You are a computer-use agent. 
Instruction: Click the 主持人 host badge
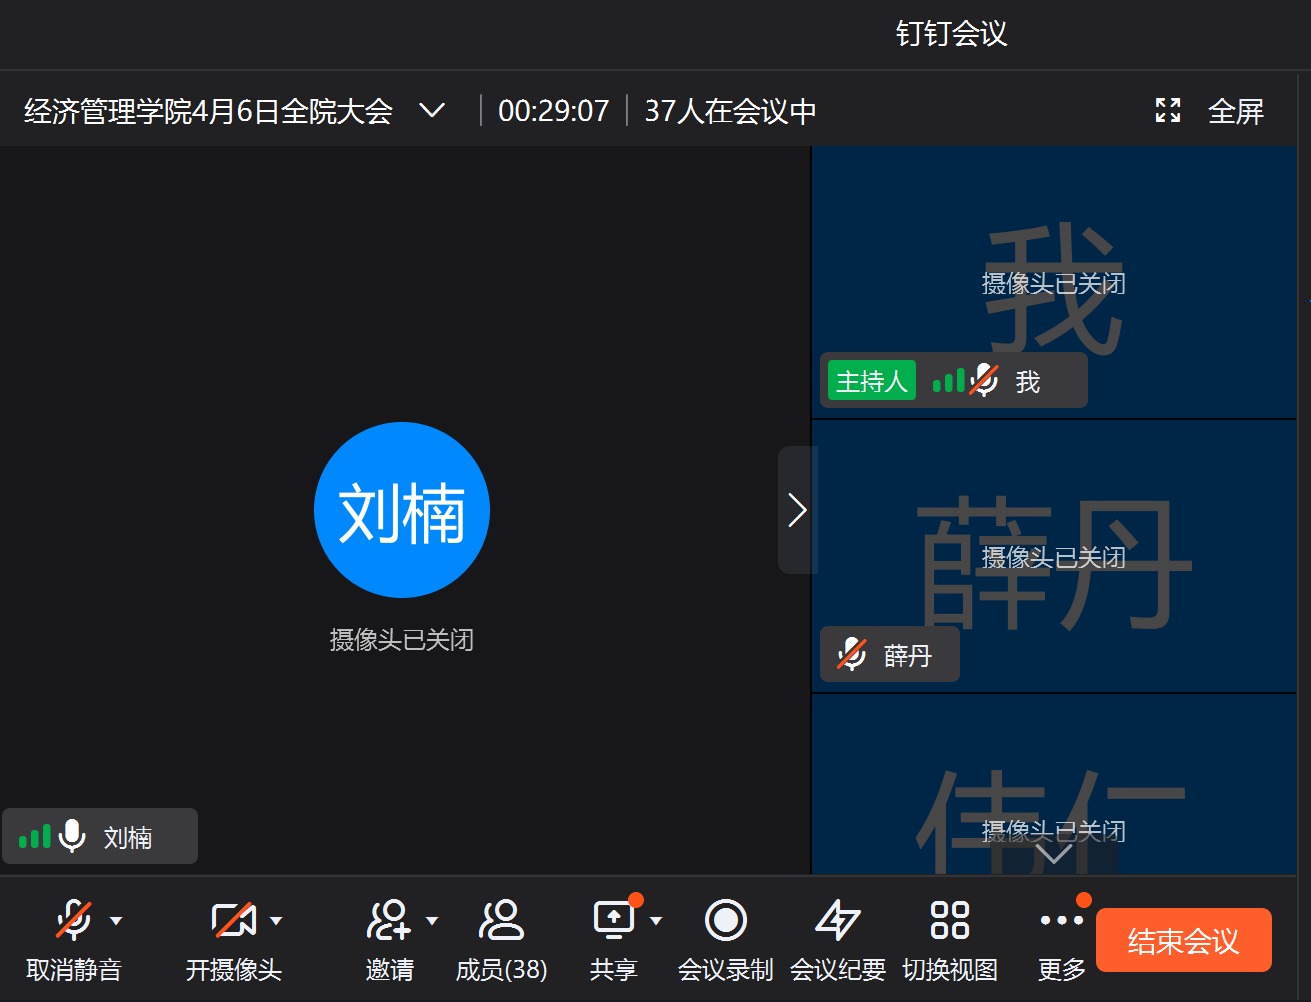pyautogui.click(x=871, y=381)
